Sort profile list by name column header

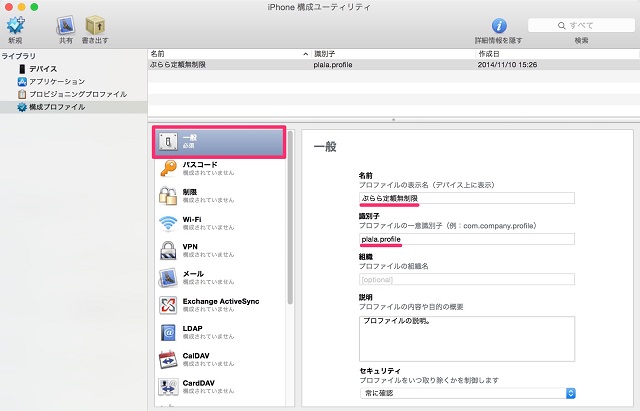[x=229, y=54]
